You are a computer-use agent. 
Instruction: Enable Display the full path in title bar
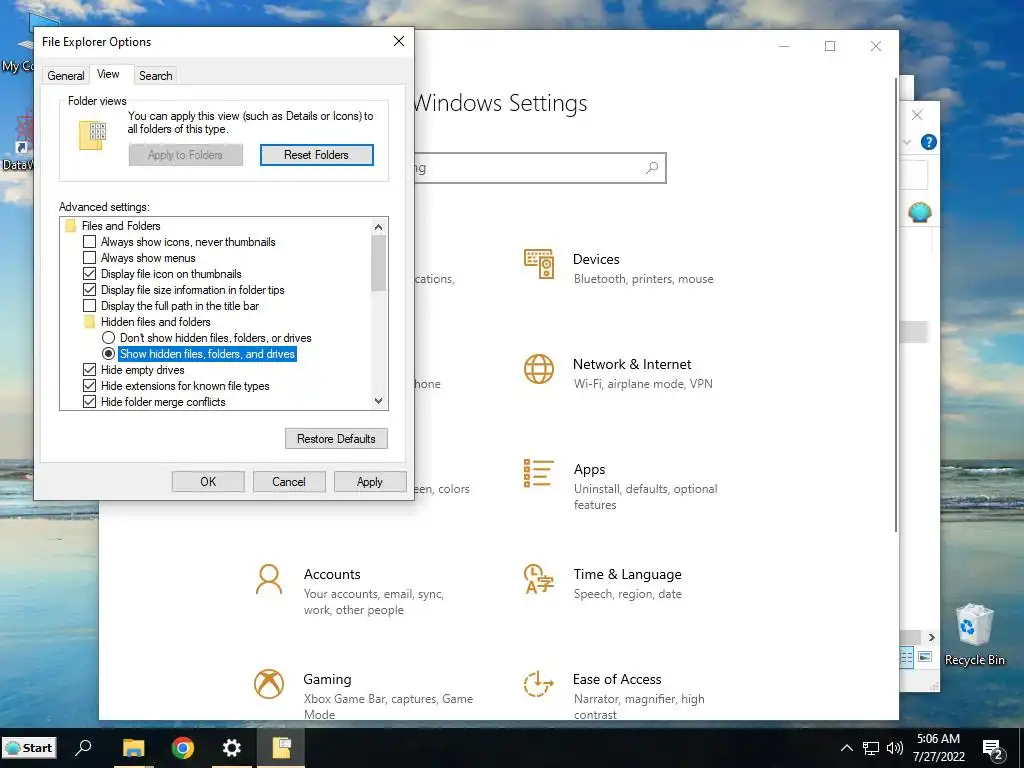click(89, 306)
